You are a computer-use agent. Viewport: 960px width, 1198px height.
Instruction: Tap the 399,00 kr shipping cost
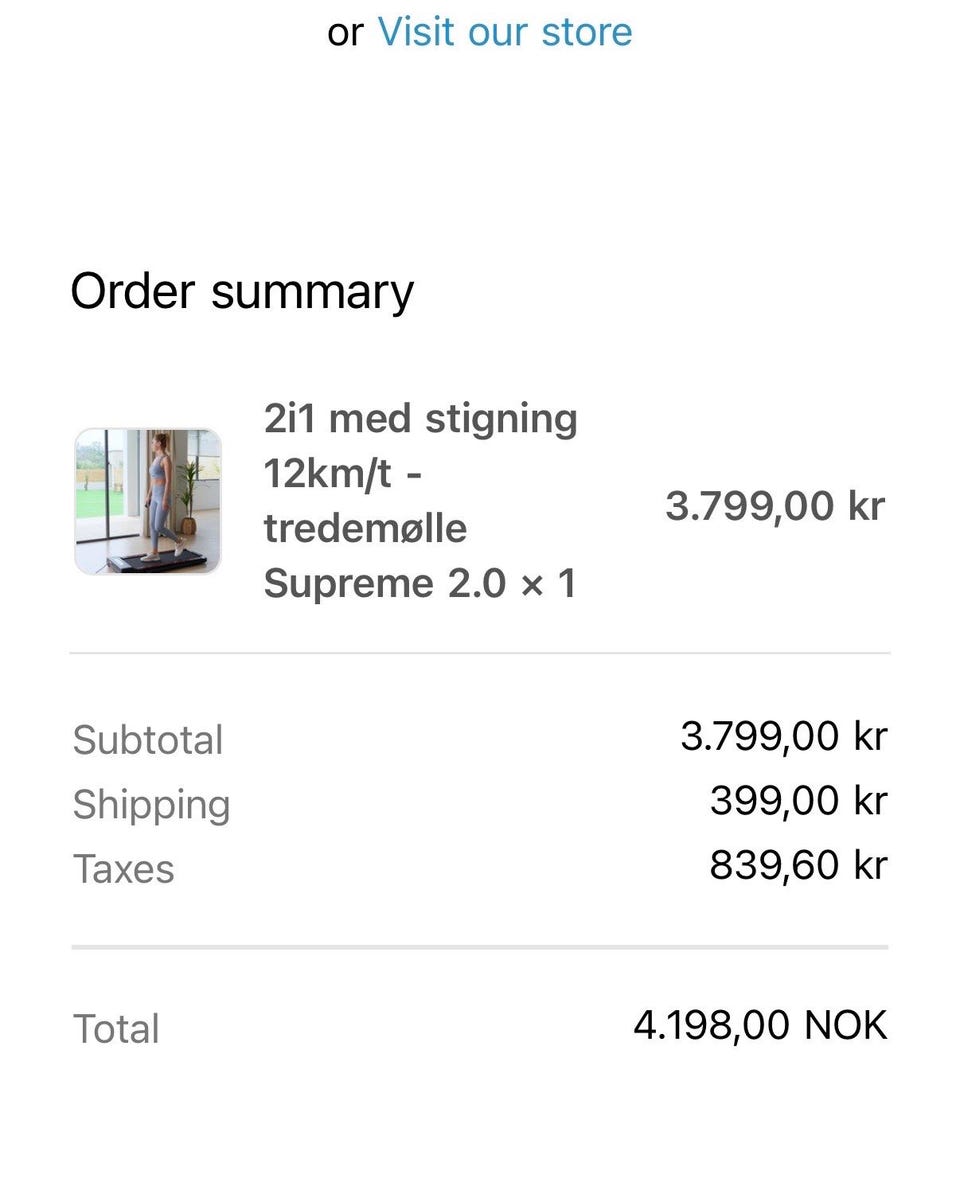[799, 801]
